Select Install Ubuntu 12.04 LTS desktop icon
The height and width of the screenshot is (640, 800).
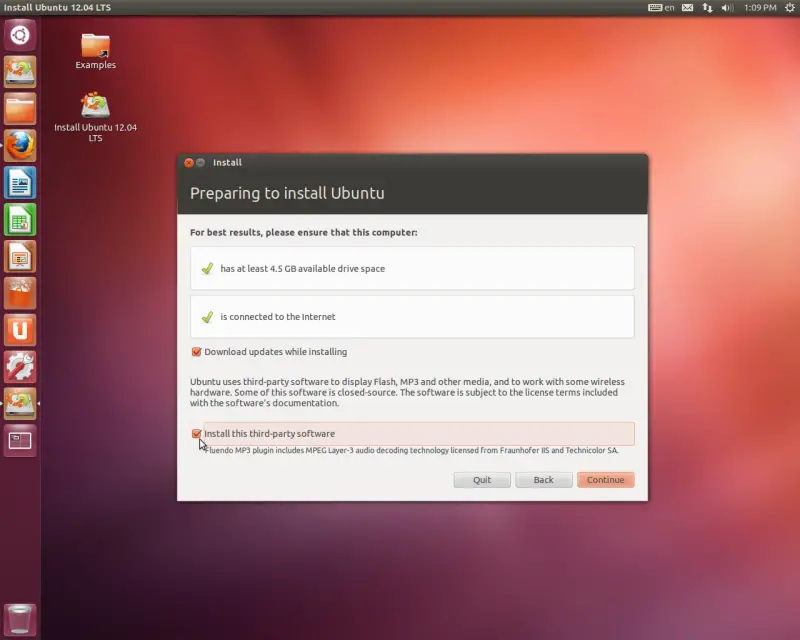[95, 117]
